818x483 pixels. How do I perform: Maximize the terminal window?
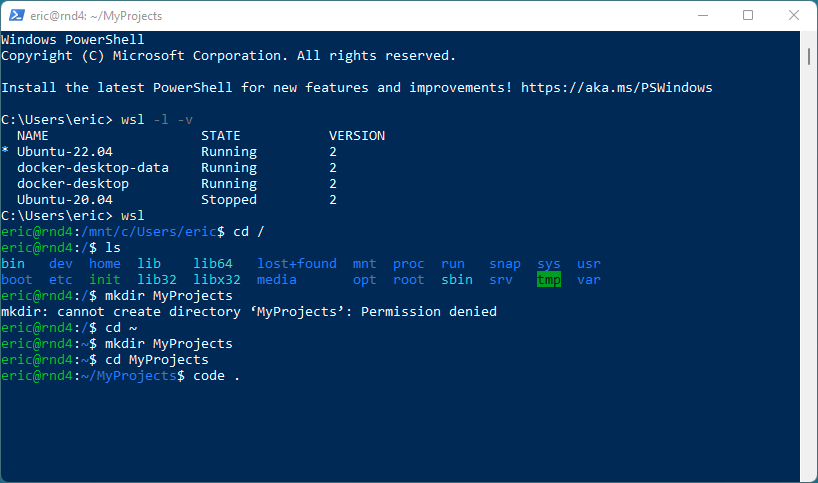(x=748, y=16)
